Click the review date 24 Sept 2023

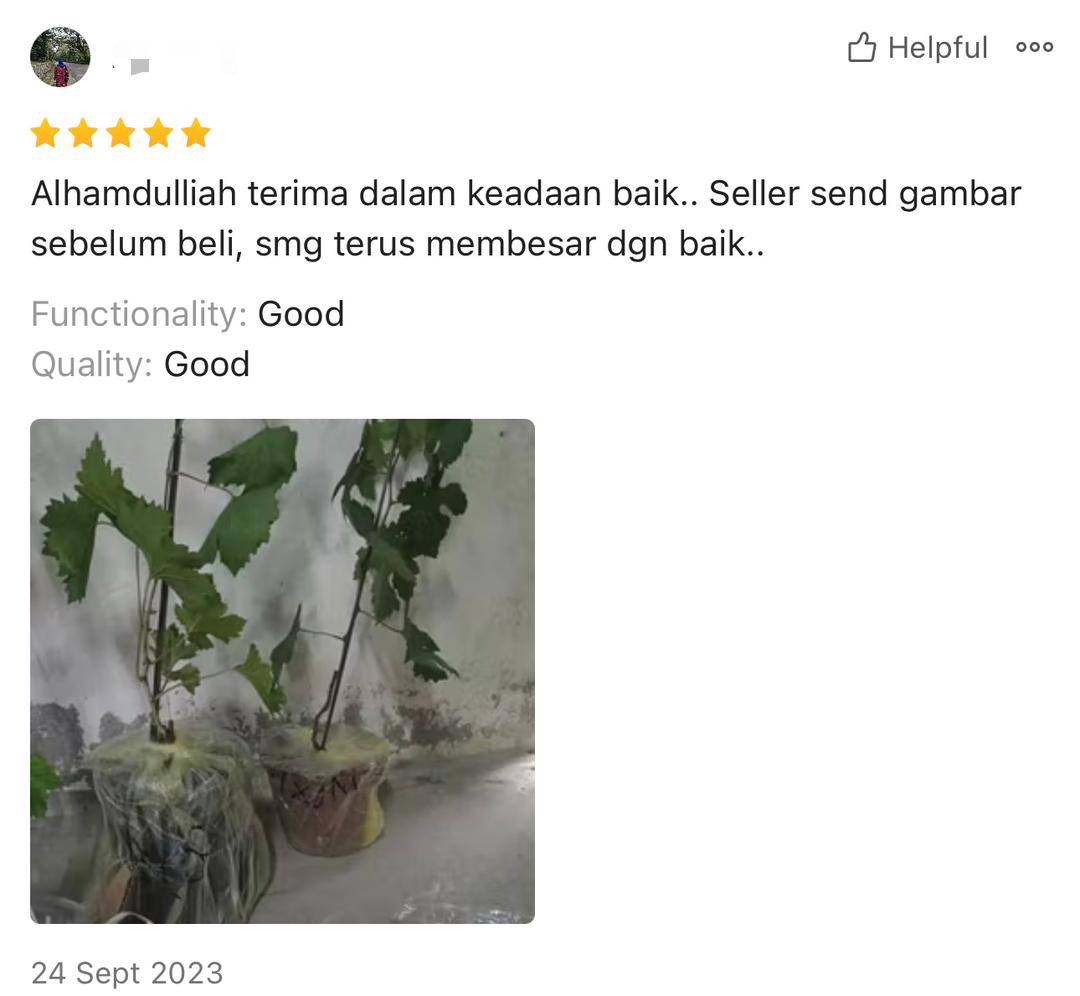(127, 973)
